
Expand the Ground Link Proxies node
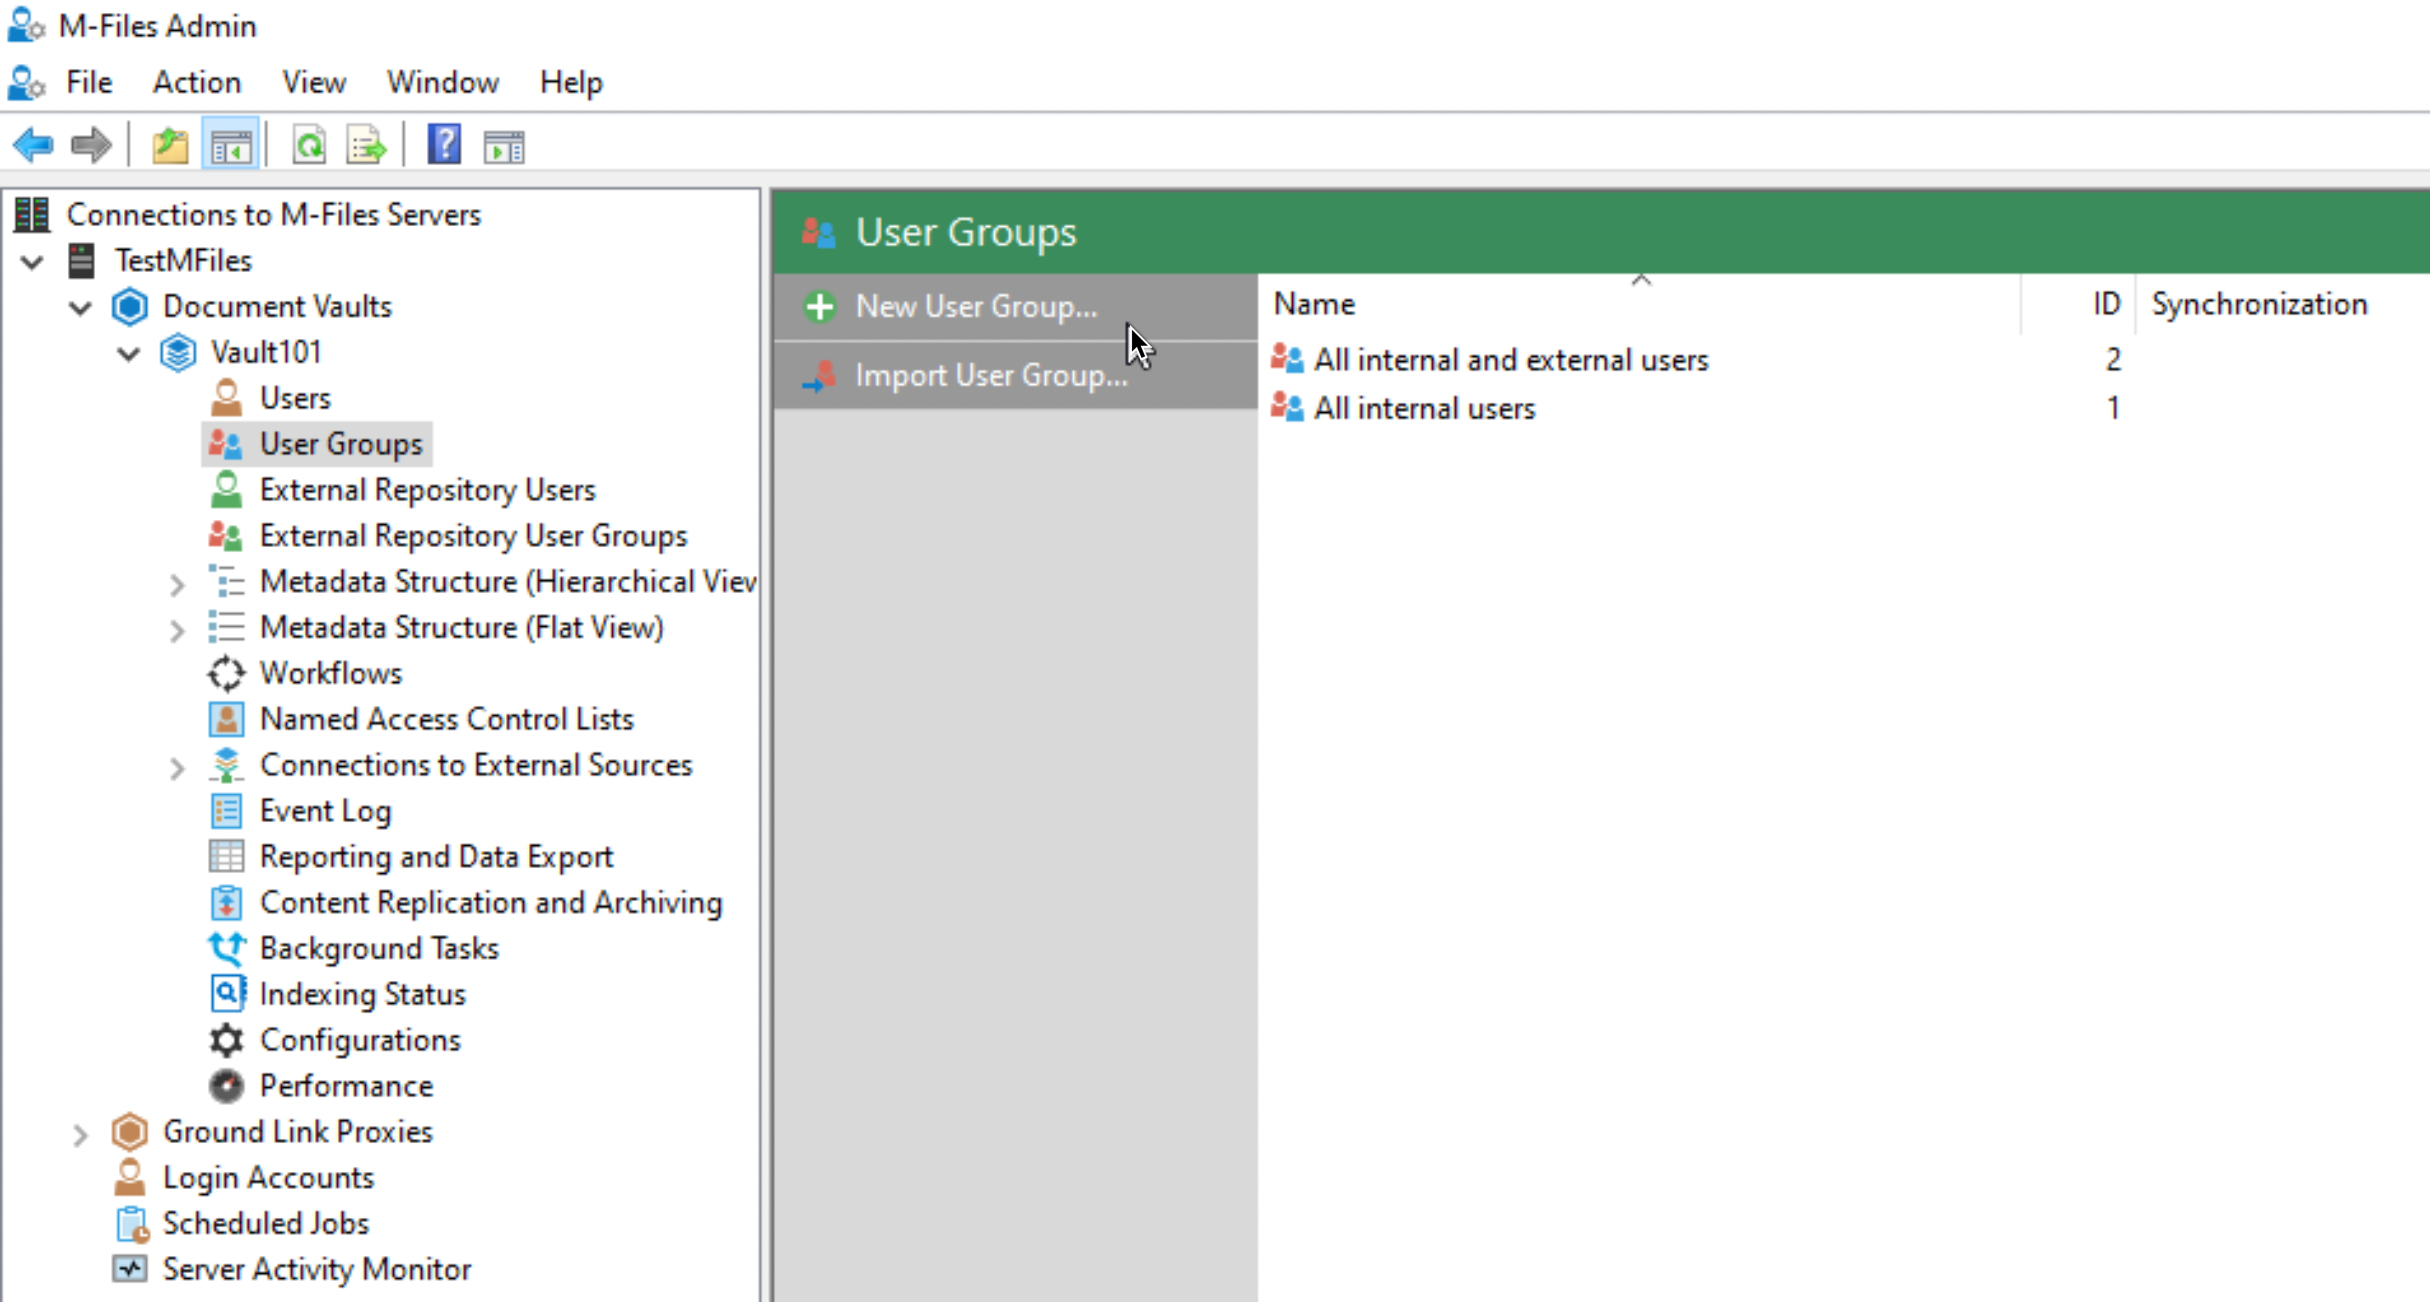click(80, 1134)
